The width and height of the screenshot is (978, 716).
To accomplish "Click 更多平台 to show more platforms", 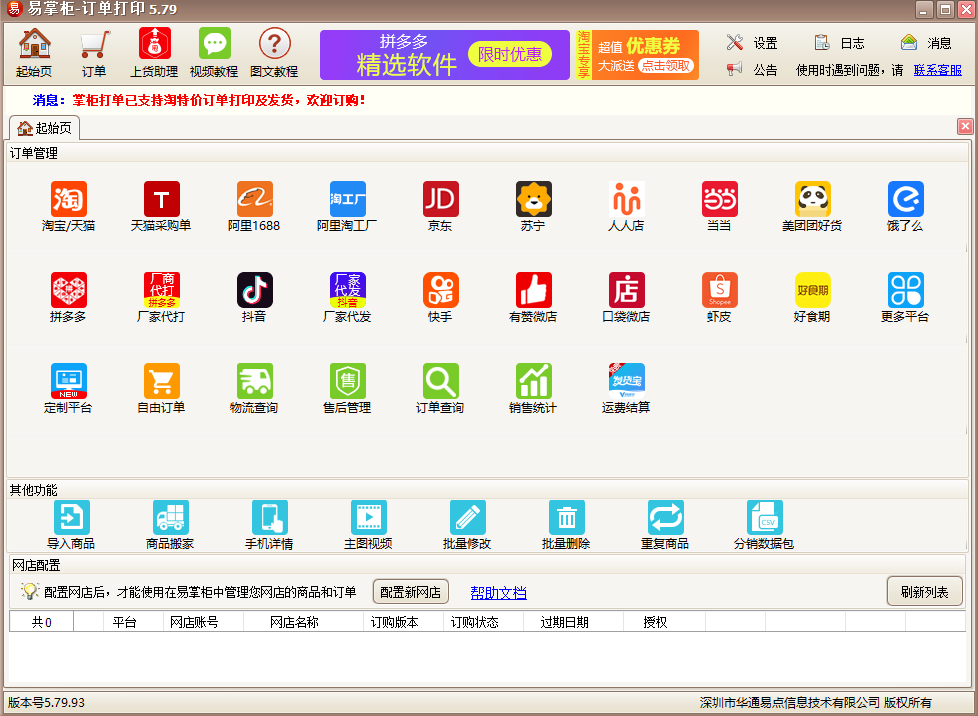I will pos(905,291).
